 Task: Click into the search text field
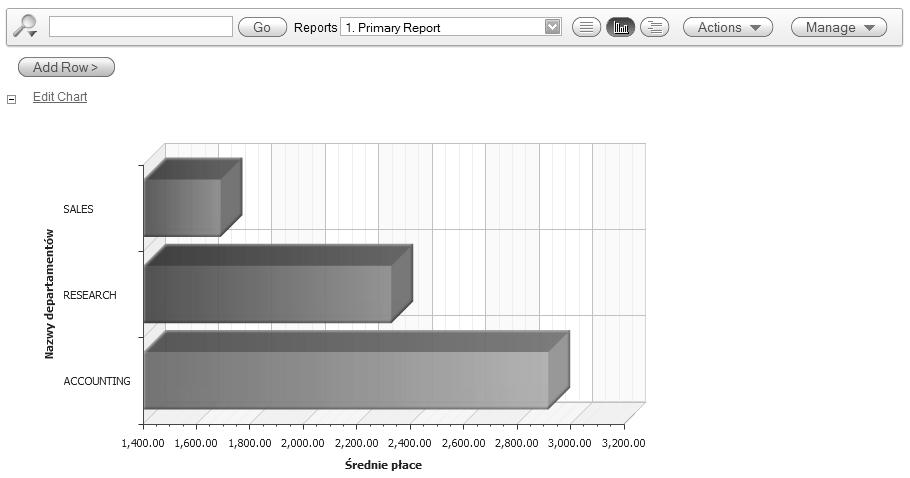click(141, 27)
